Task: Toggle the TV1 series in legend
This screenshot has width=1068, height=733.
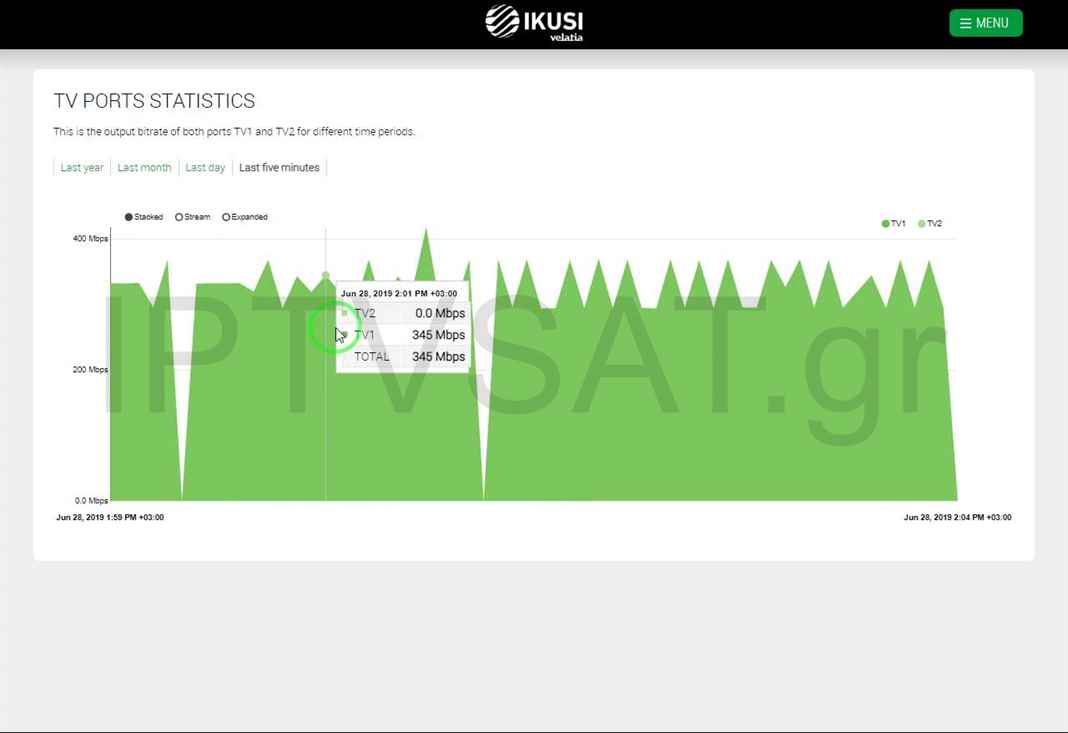Action: click(x=893, y=224)
